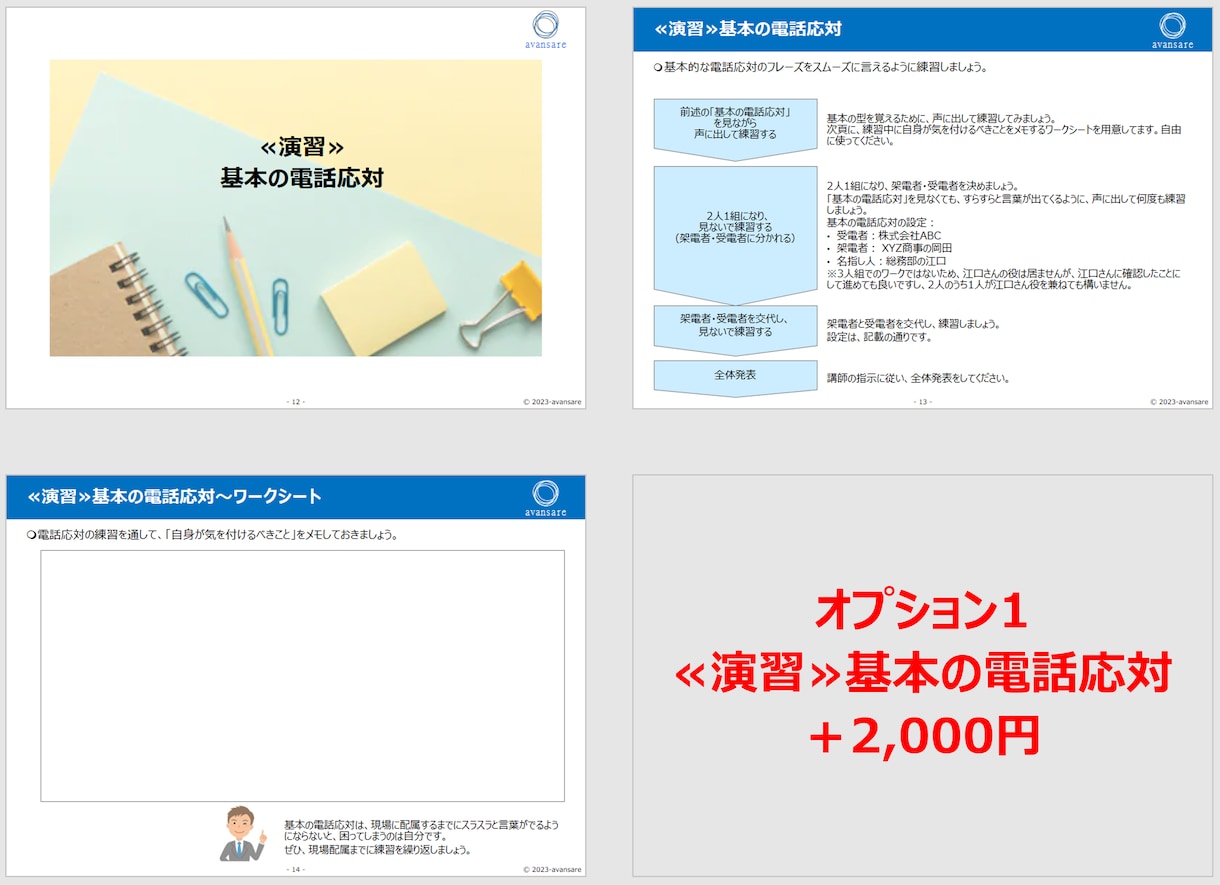Click the red price text '＋2,000円'
This screenshot has height=885, width=1220.
923,736
